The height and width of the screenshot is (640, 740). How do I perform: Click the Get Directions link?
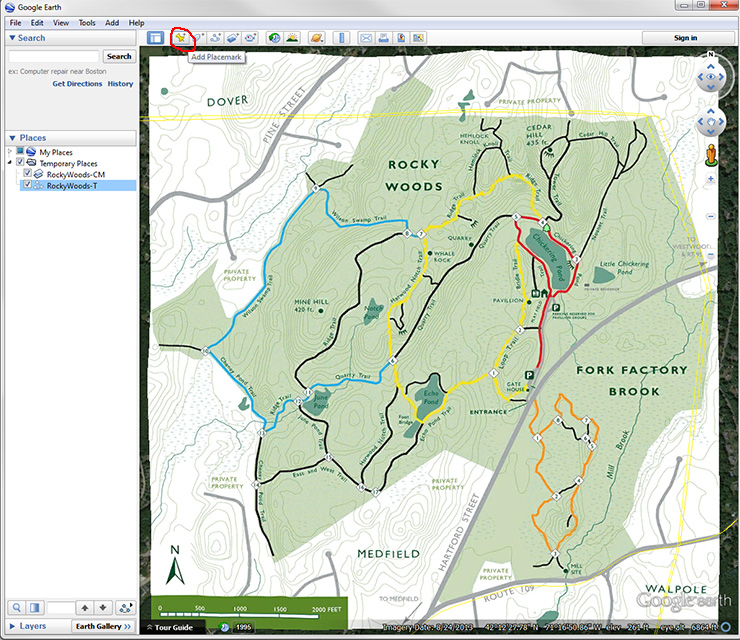coord(77,84)
